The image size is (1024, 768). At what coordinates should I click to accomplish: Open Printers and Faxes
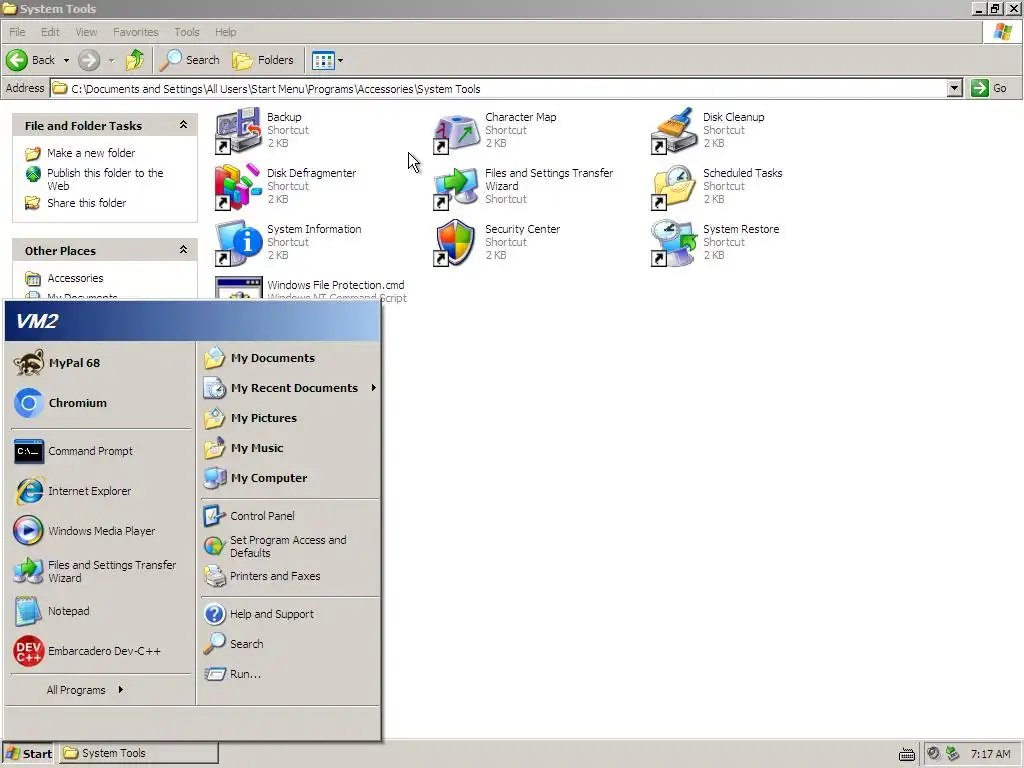[x=289, y=576]
